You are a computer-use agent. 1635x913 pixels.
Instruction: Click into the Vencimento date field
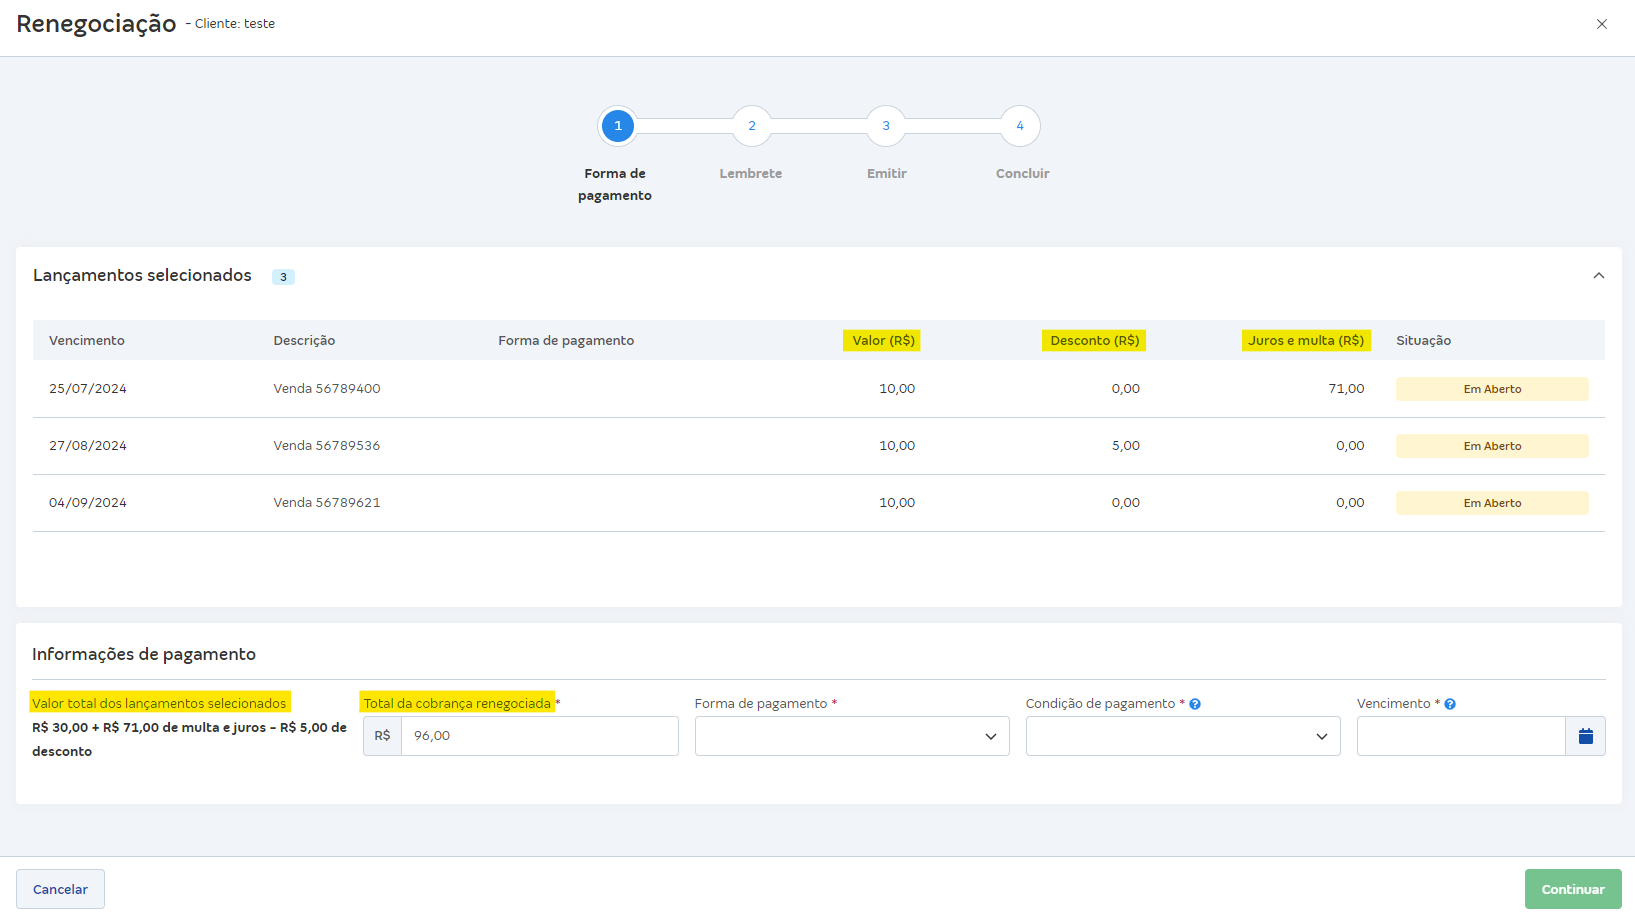point(1460,736)
